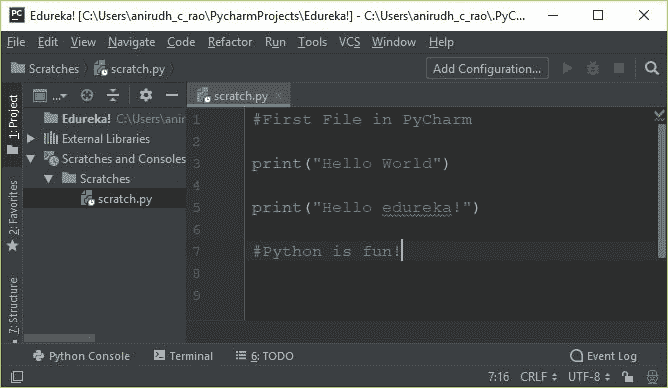Screen dimensions: 668x388
Task: Open the Refactor menu
Action: (x=230, y=42)
